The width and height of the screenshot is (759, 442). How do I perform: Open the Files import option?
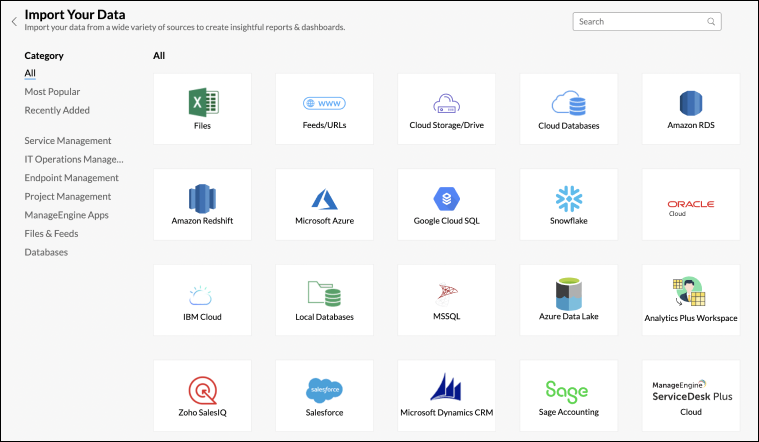202,108
